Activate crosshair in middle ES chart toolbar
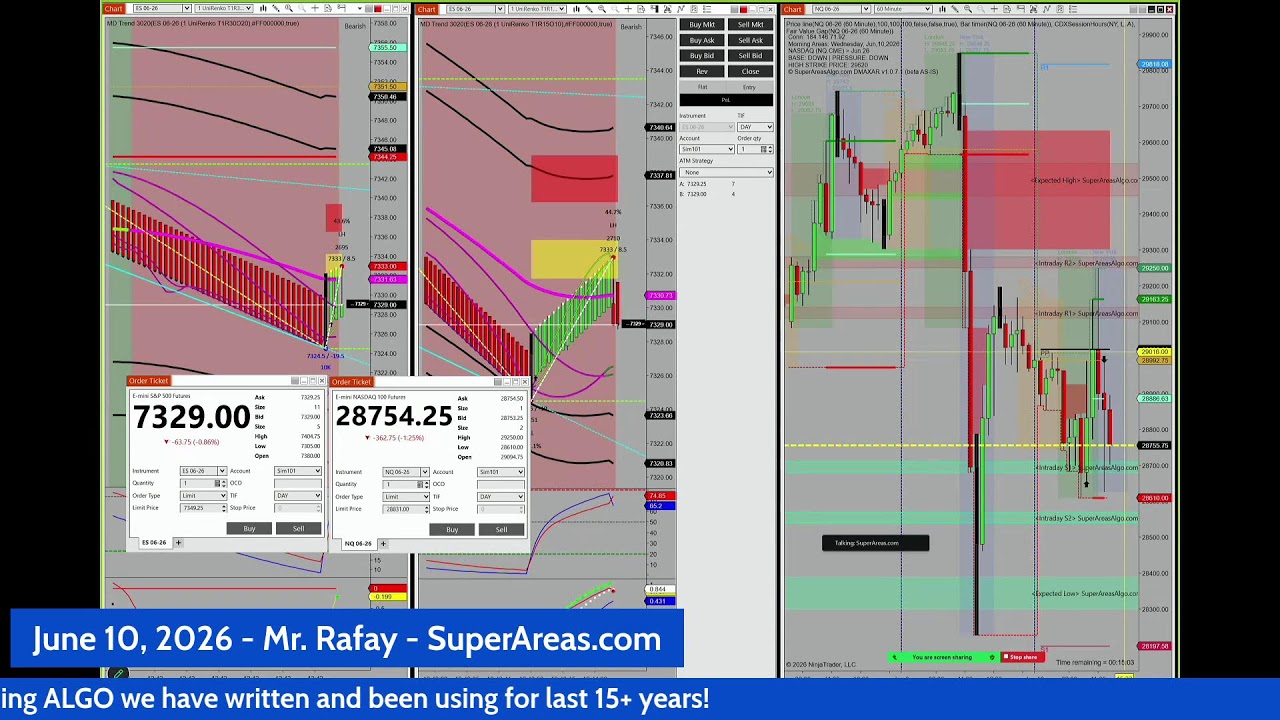 click(x=628, y=9)
